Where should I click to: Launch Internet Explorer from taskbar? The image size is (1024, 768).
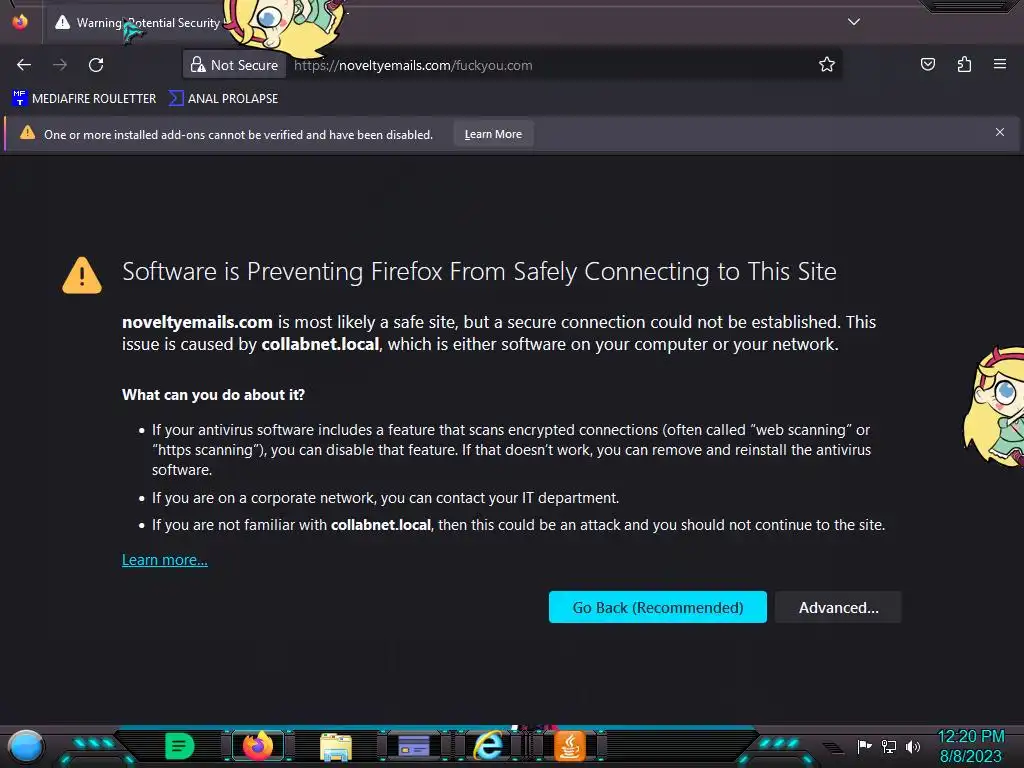click(x=488, y=746)
